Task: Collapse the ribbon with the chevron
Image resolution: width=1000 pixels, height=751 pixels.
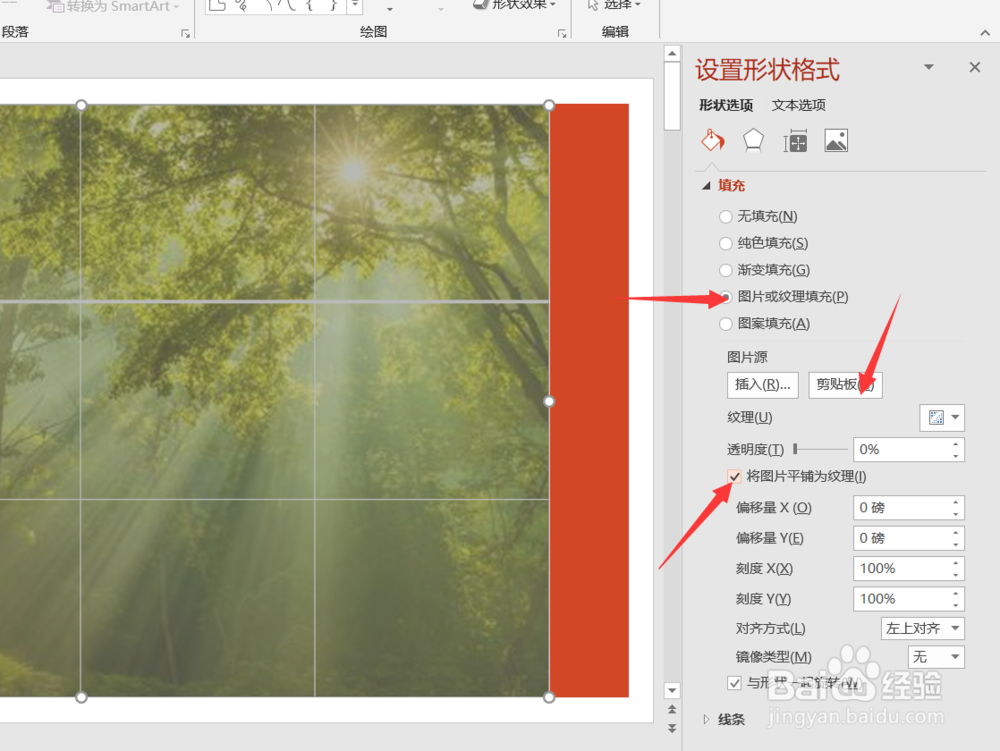Action: [x=985, y=33]
